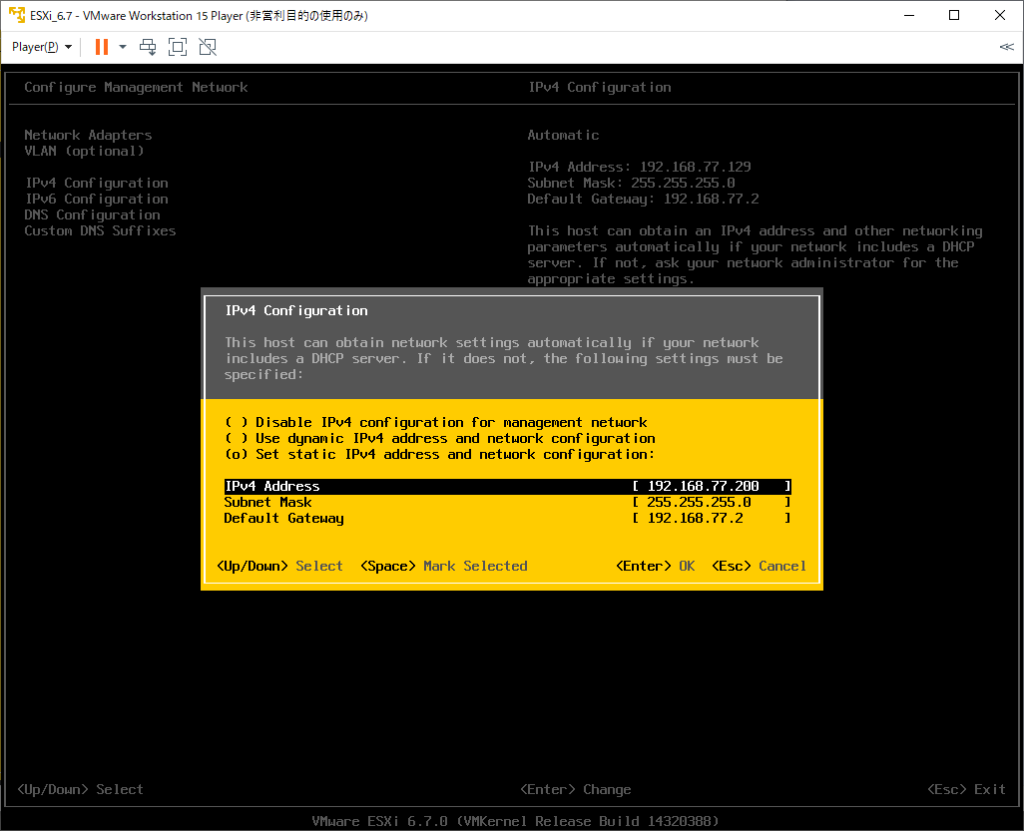
Task: Click <Esc> Cancel in dialog
Action: tap(759, 566)
